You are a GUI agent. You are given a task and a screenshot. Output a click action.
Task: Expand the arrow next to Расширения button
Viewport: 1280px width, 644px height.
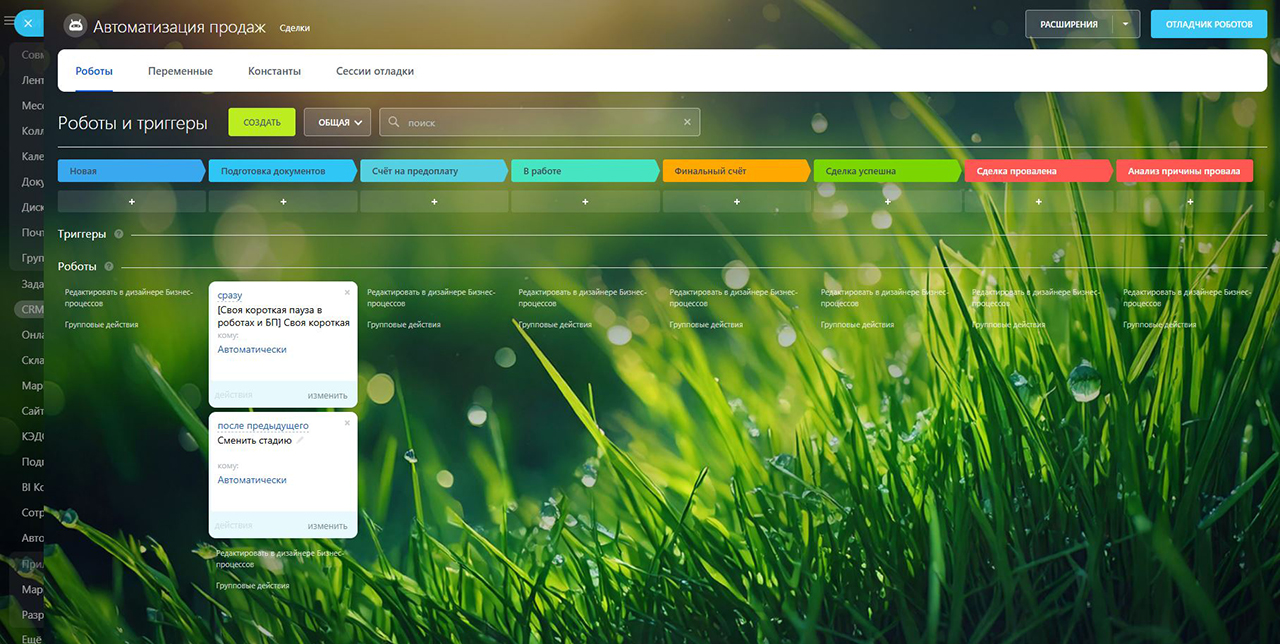(1126, 24)
